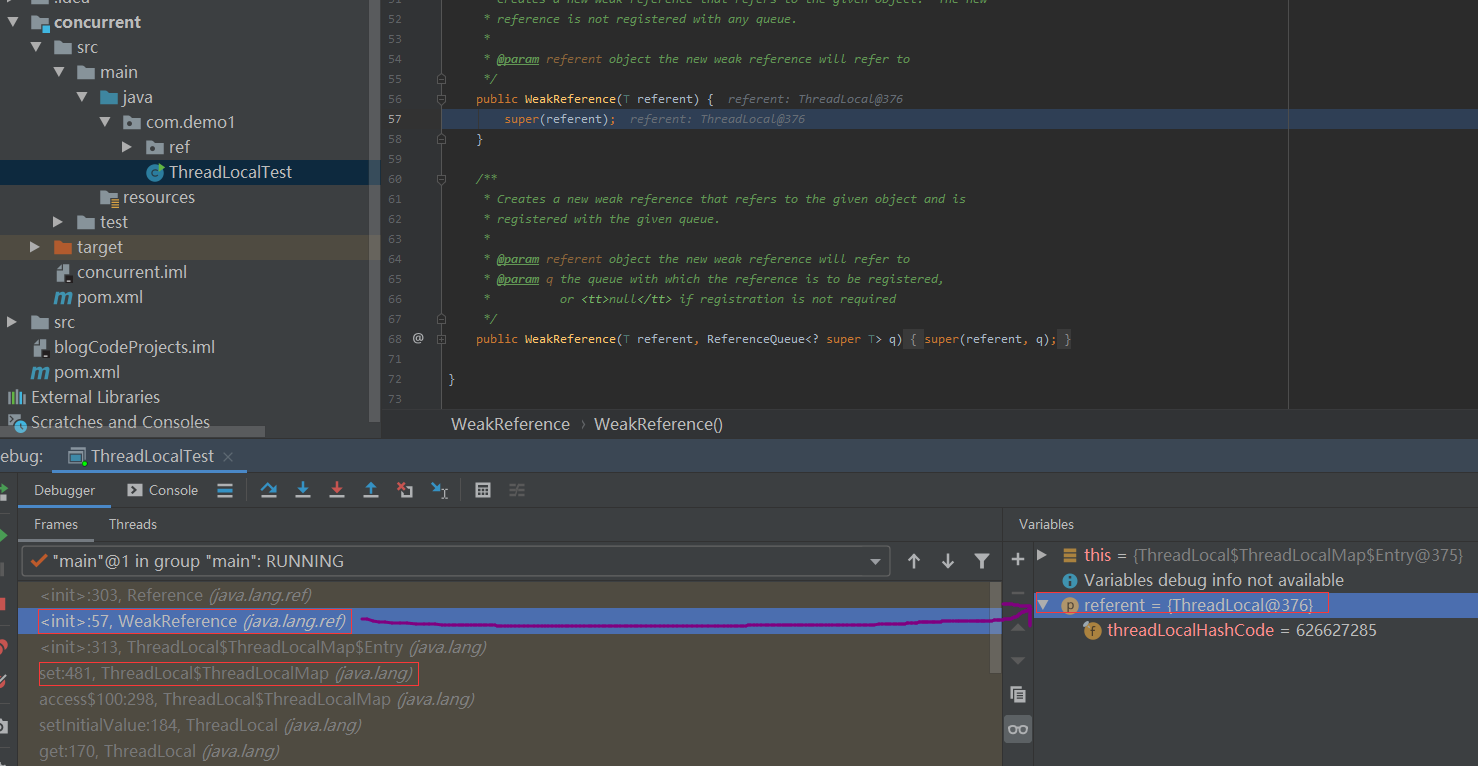The width and height of the screenshot is (1478, 766).
Task: Fold the constructor at line 56
Action: pos(442,99)
